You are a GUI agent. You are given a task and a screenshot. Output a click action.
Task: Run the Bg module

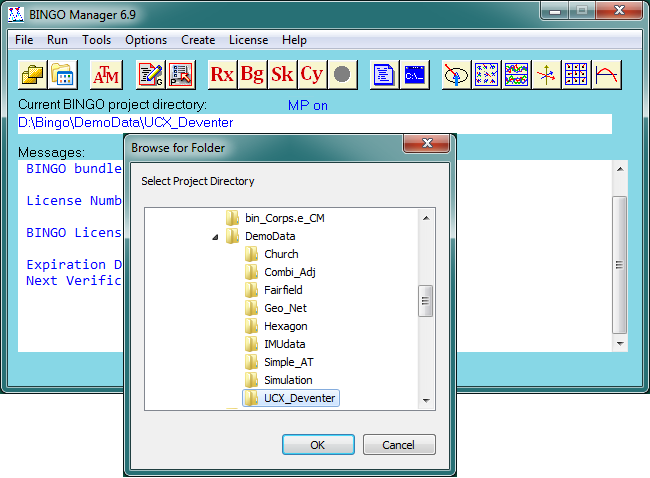coord(252,75)
